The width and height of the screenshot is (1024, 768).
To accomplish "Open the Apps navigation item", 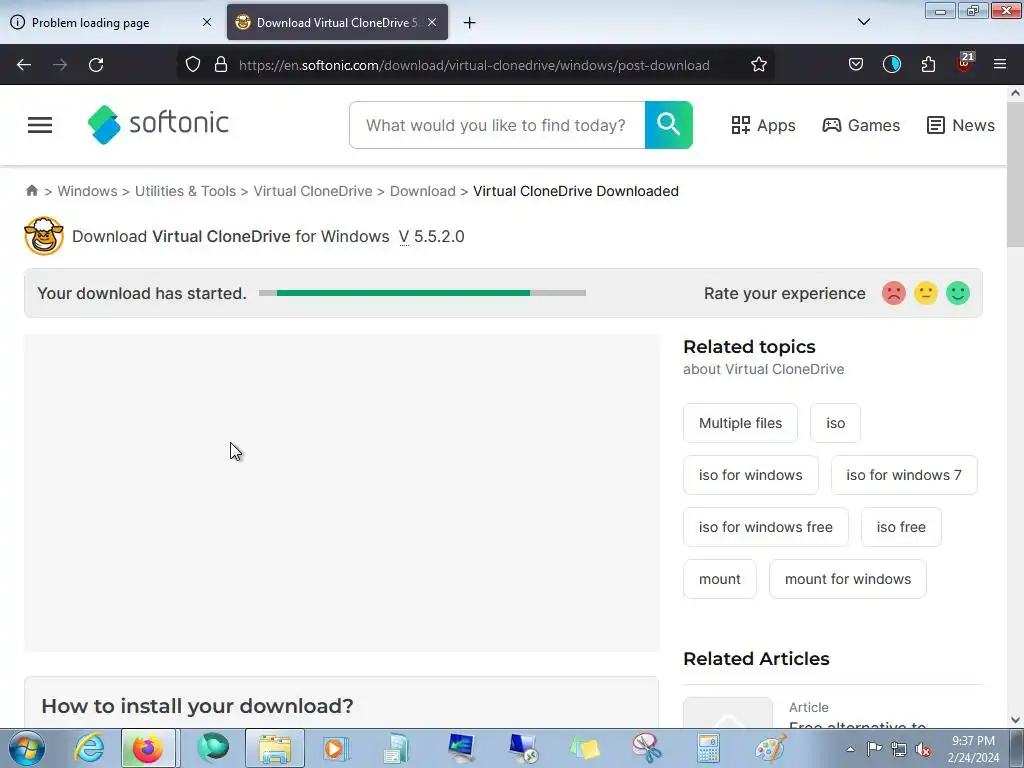I will 763,125.
